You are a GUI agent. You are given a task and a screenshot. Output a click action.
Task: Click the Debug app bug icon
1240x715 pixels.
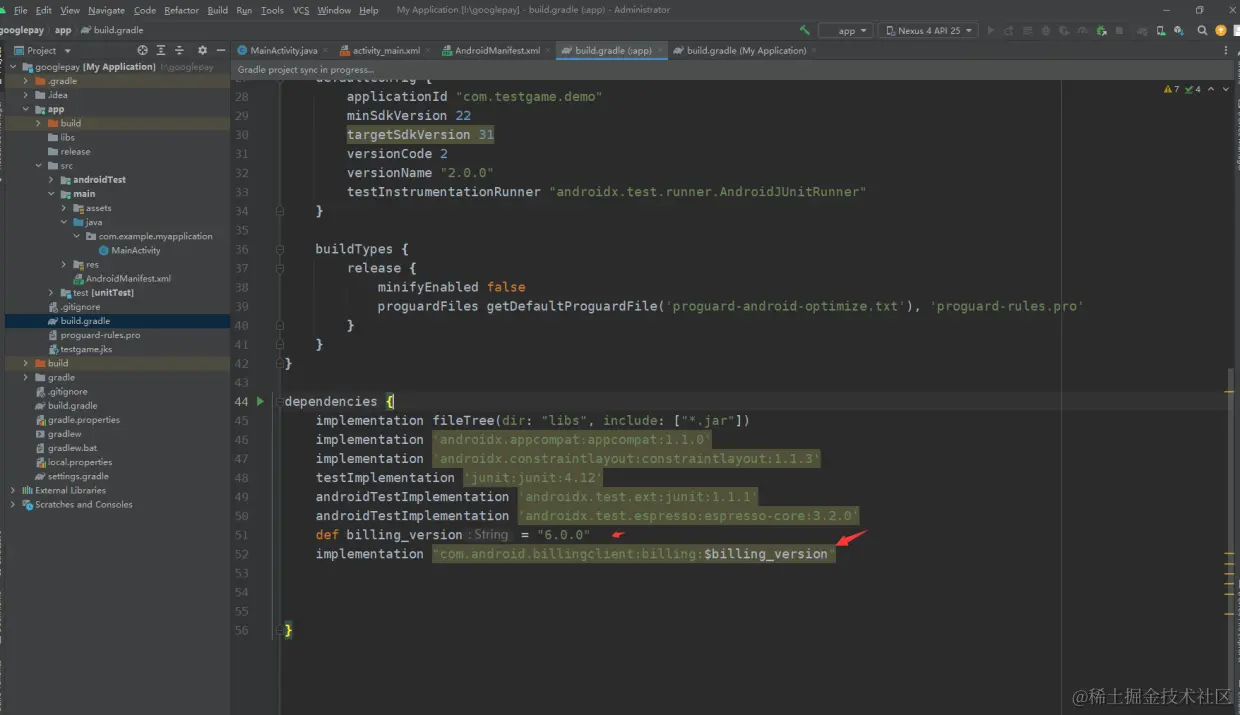pyautogui.click(x=1046, y=30)
